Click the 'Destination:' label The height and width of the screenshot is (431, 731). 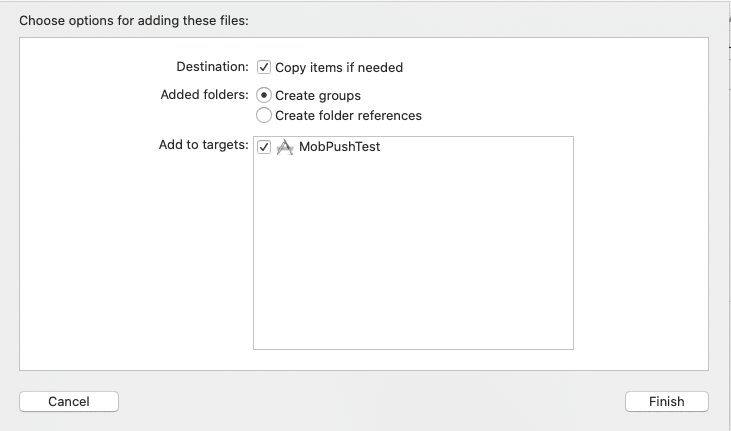(212, 67)
